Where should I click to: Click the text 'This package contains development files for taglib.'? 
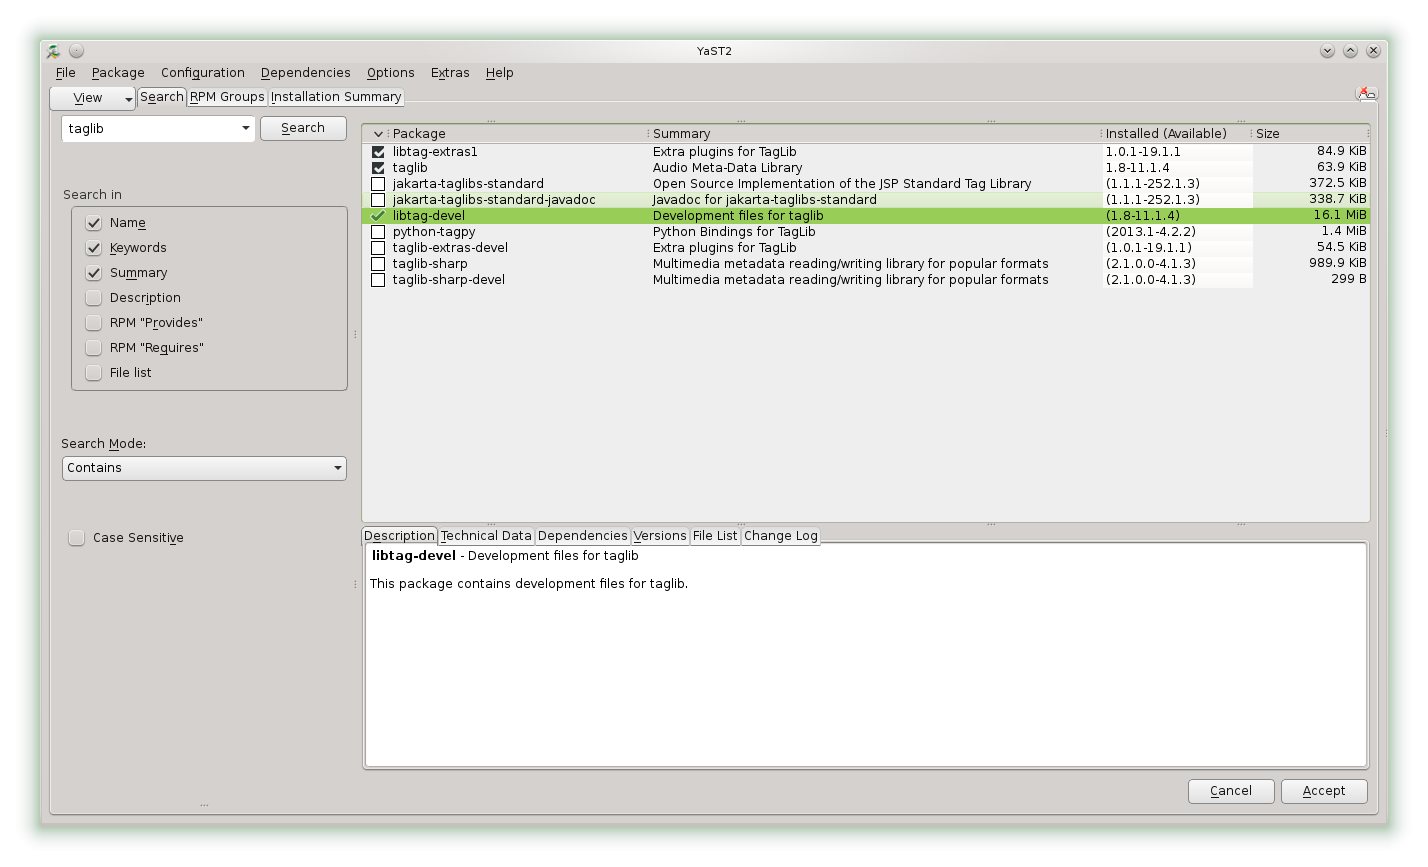point(529,584)
